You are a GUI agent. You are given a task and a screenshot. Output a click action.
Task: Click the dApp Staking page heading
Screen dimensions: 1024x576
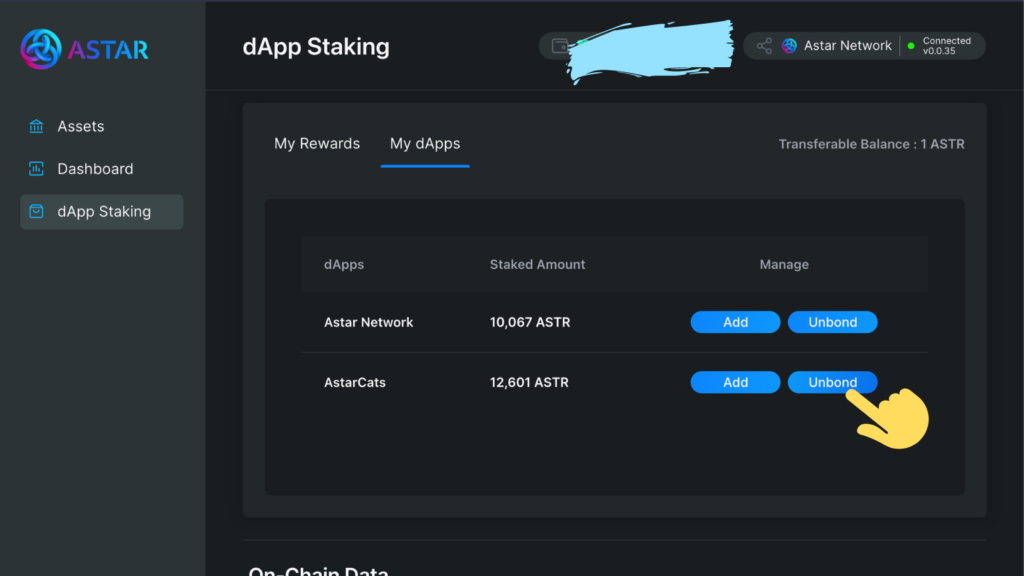316,46
